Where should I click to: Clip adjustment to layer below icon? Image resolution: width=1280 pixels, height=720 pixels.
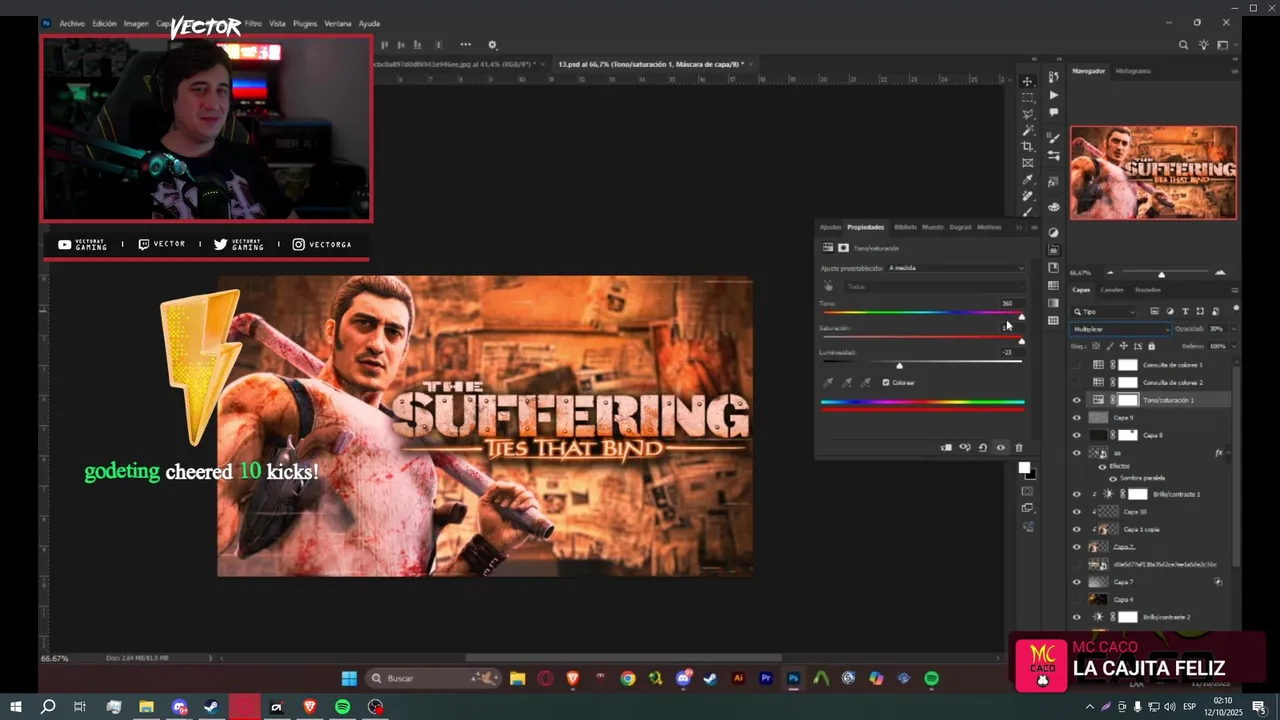pyautogui.click(x=946, y=448)
